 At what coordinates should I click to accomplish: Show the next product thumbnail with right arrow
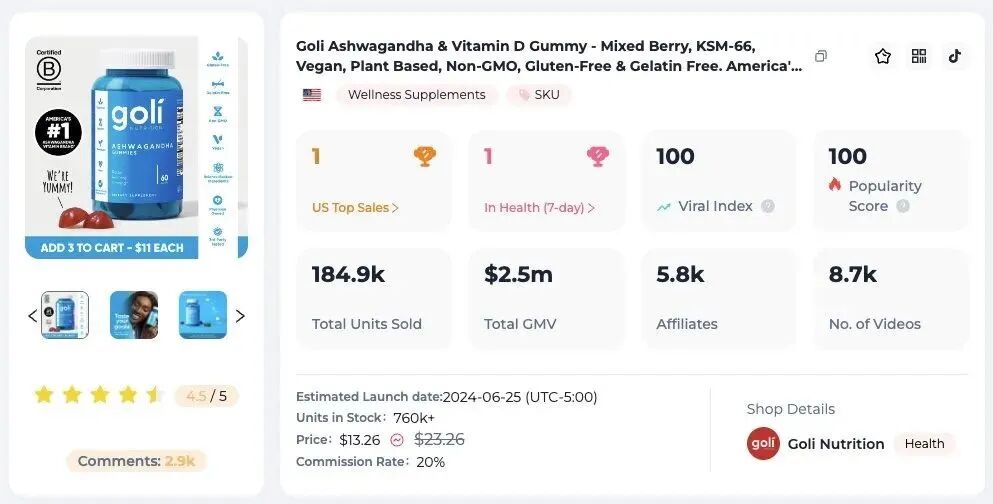(240, 316)
